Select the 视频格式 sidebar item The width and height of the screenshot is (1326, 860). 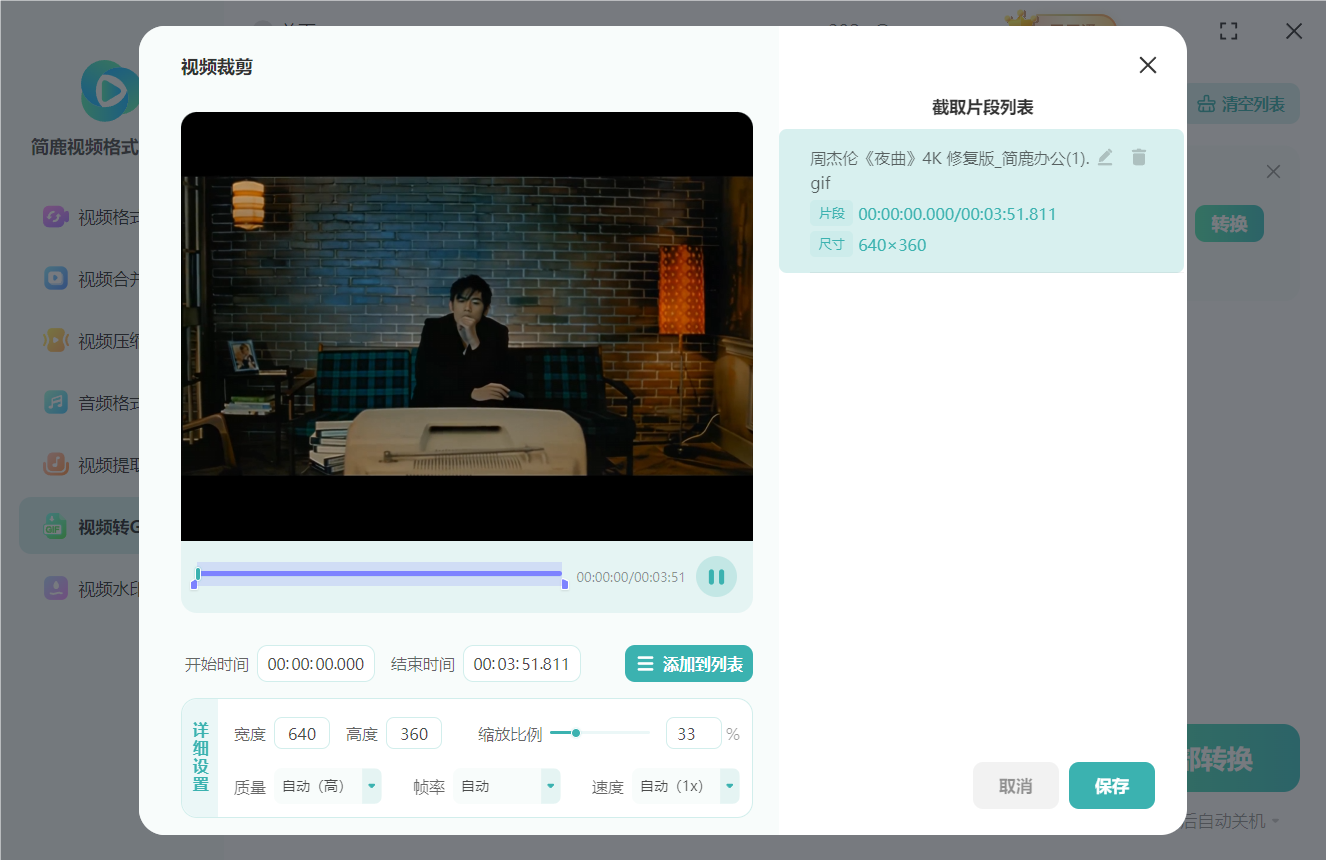pyautogui.click(x=80, y=217)
